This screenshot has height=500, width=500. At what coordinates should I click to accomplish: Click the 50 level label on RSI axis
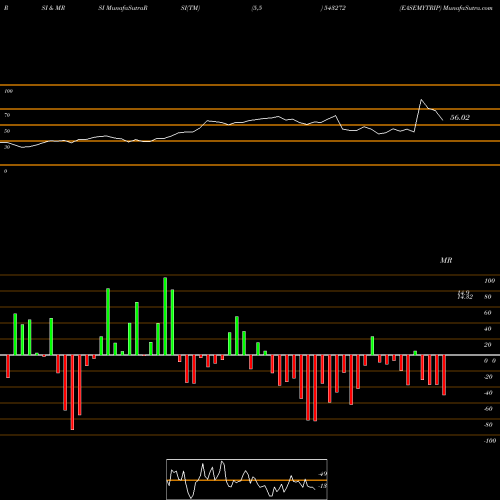[7, 131]
